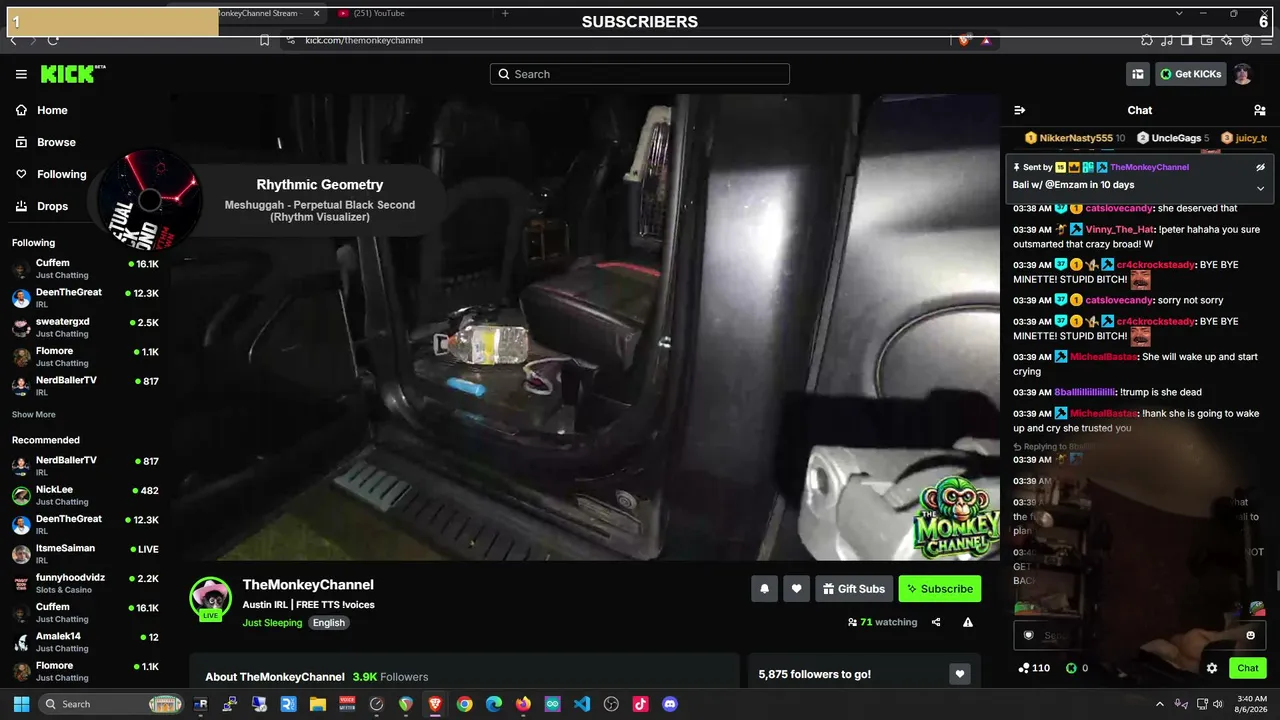Open the Kick sidebar hamburger menu
Image resolution: width=1280 pixels, height=720 pixels.
(x=21, y=74)
